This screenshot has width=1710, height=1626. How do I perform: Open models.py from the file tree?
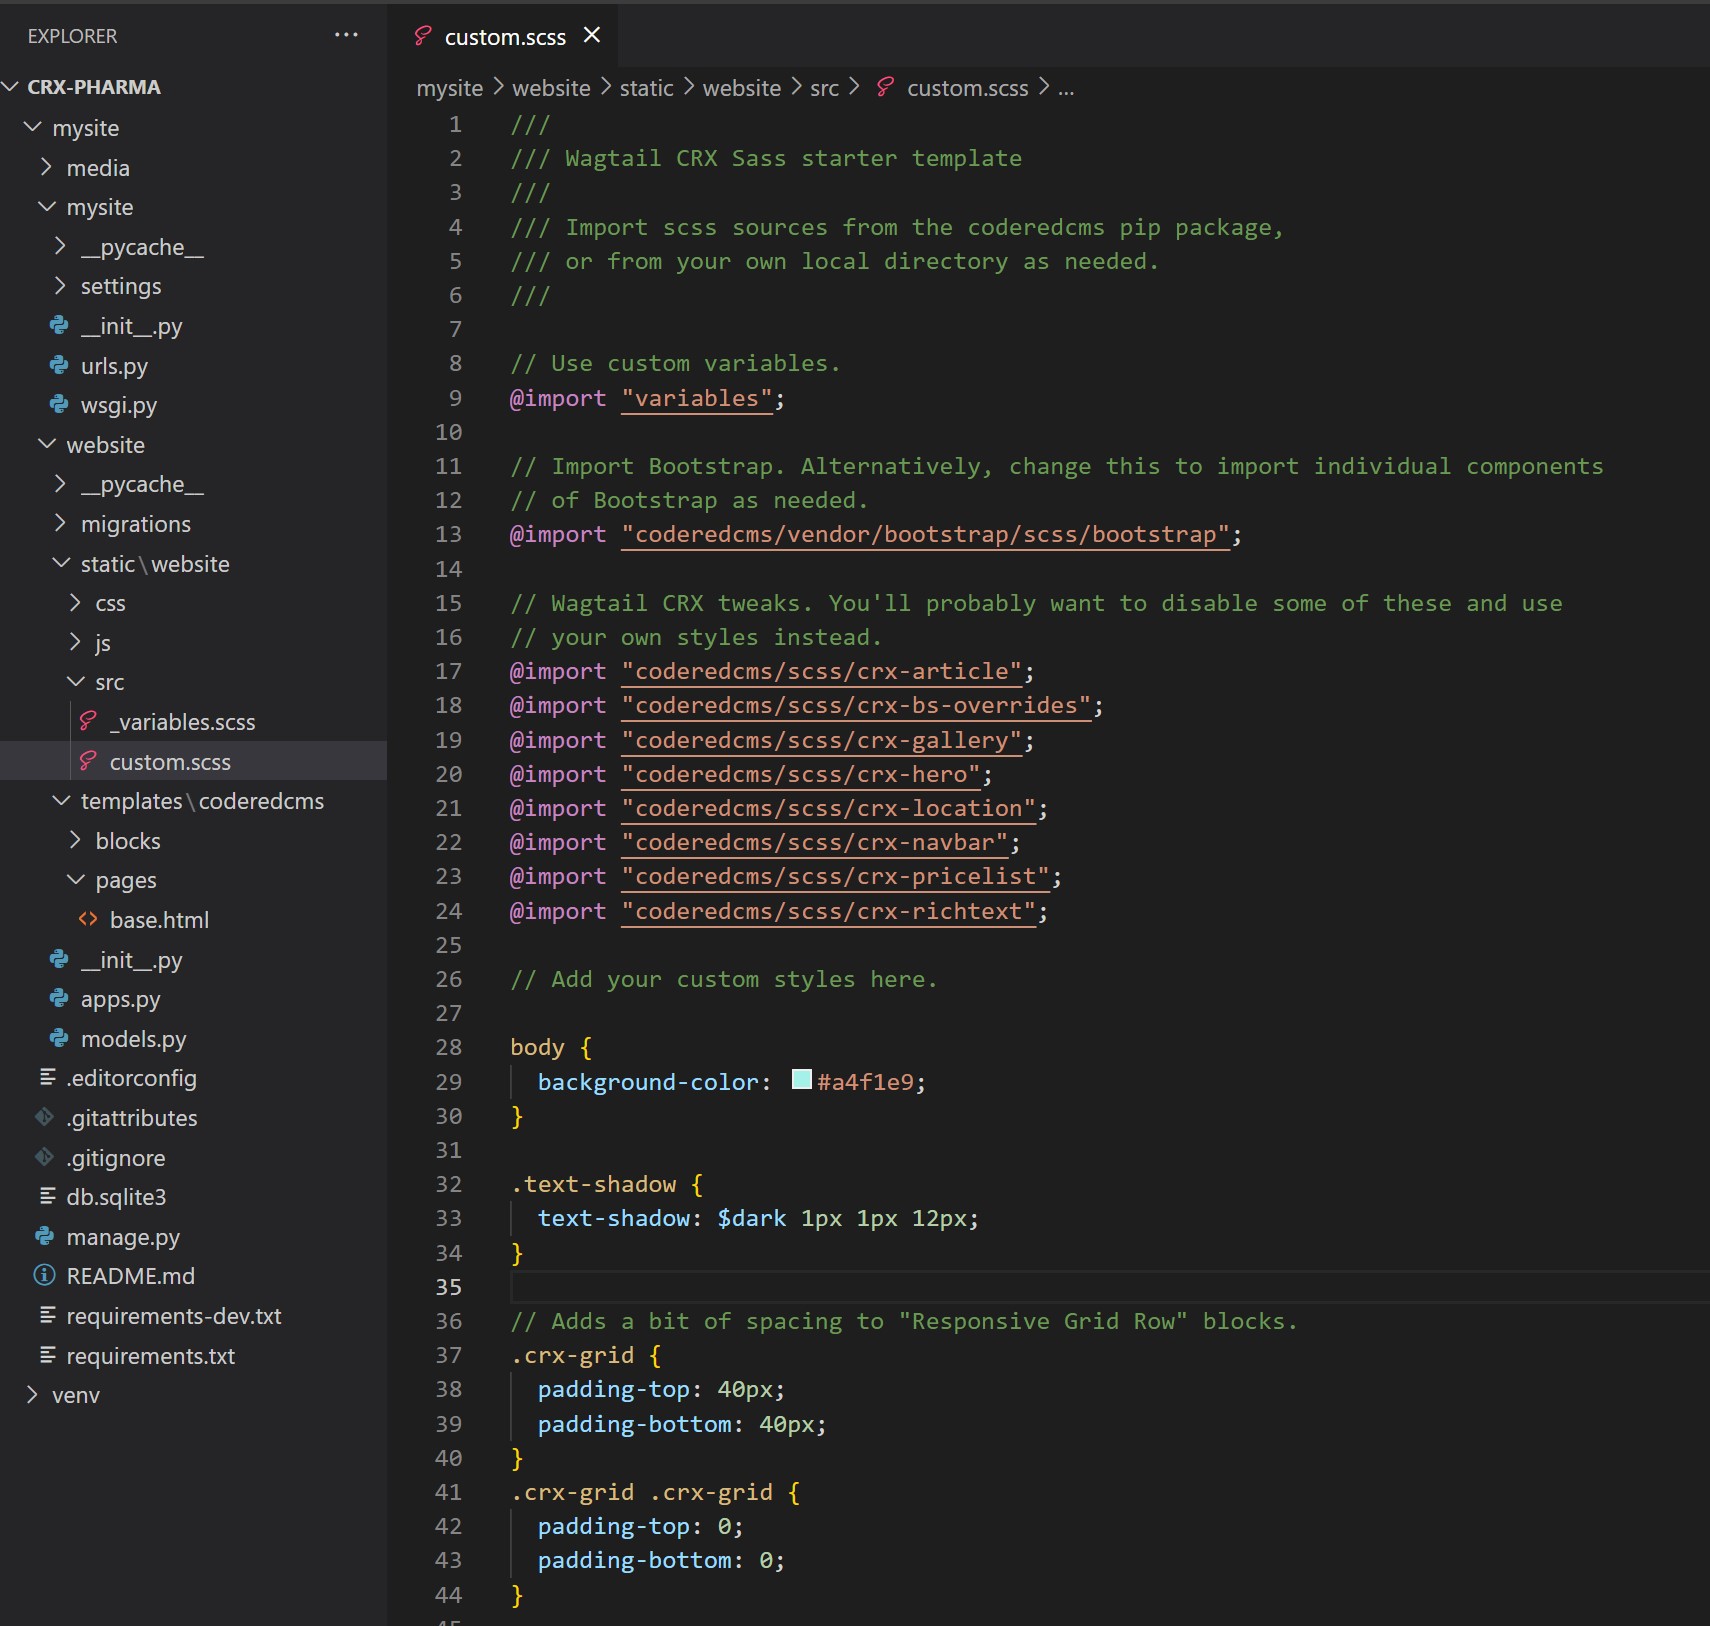(x=133, y=1038)
